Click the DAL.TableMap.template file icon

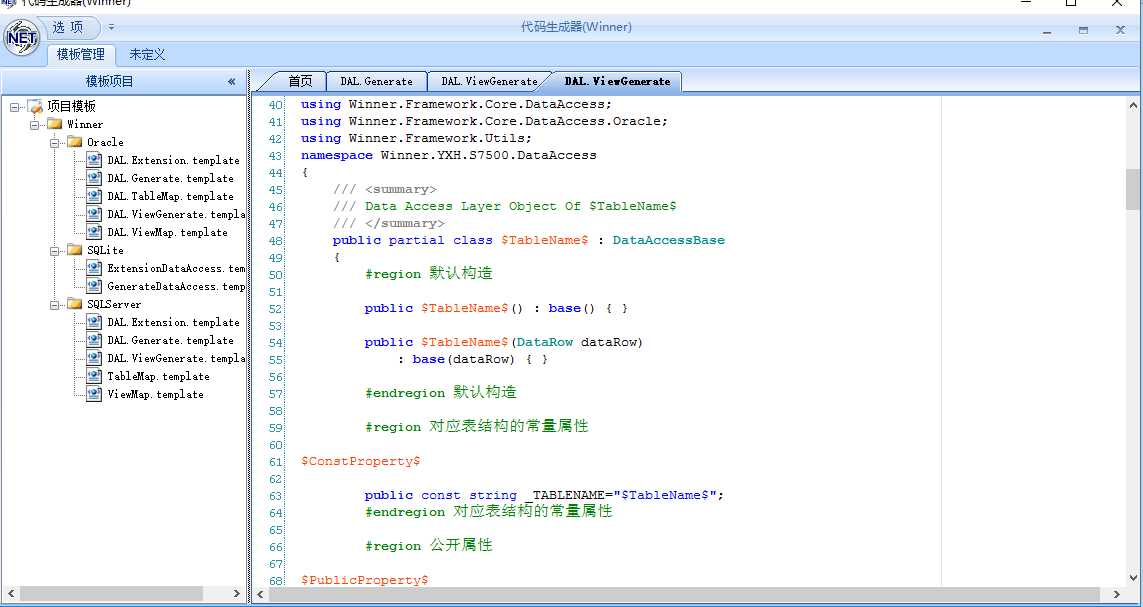tap(94, 196)
